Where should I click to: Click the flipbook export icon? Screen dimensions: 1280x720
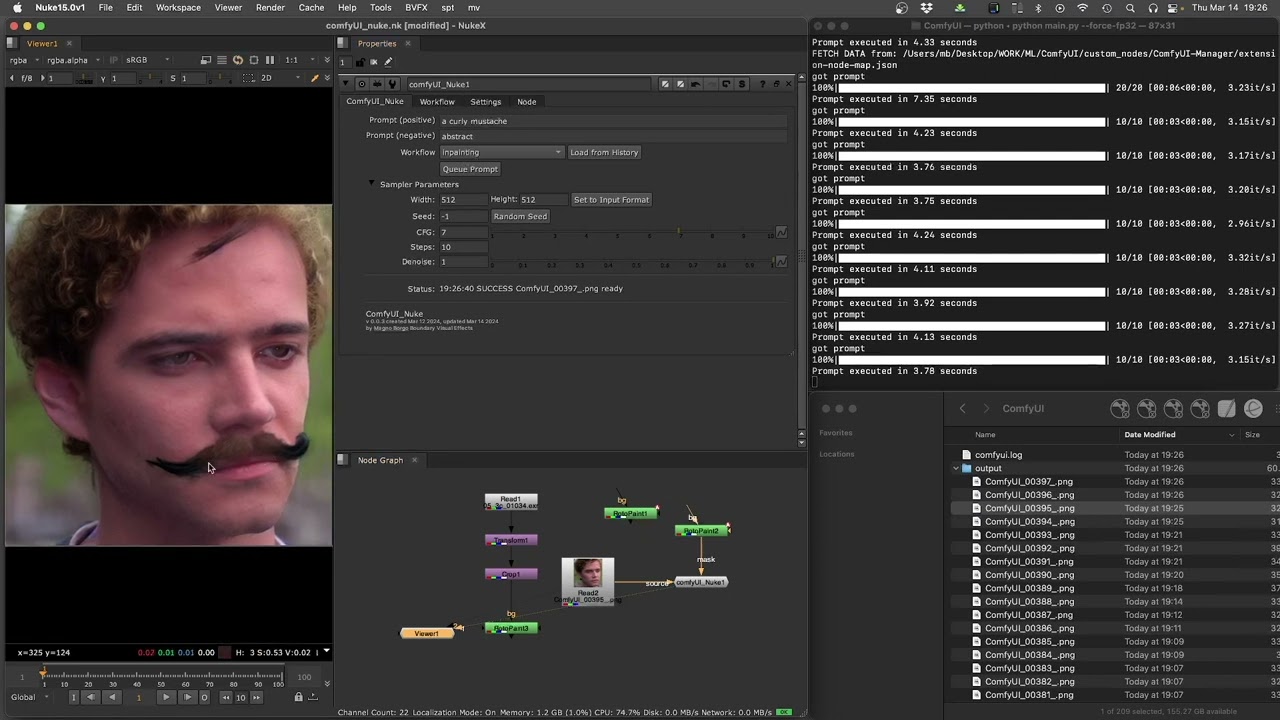pos(313,697)
